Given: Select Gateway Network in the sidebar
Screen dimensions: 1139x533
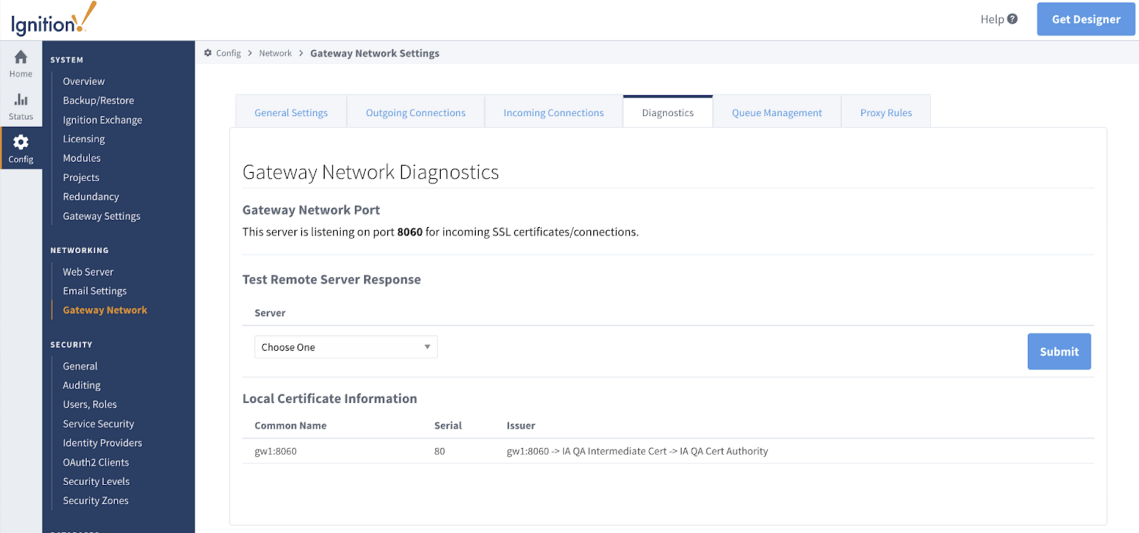Looking at the screenshot, I should [105, 310].
